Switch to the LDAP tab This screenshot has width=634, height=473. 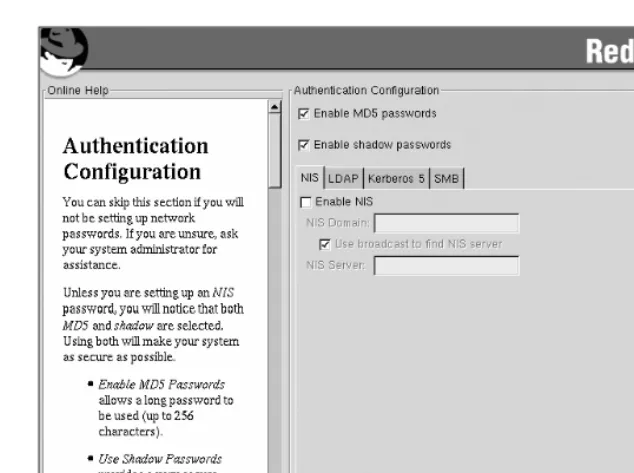click(343, 178)
